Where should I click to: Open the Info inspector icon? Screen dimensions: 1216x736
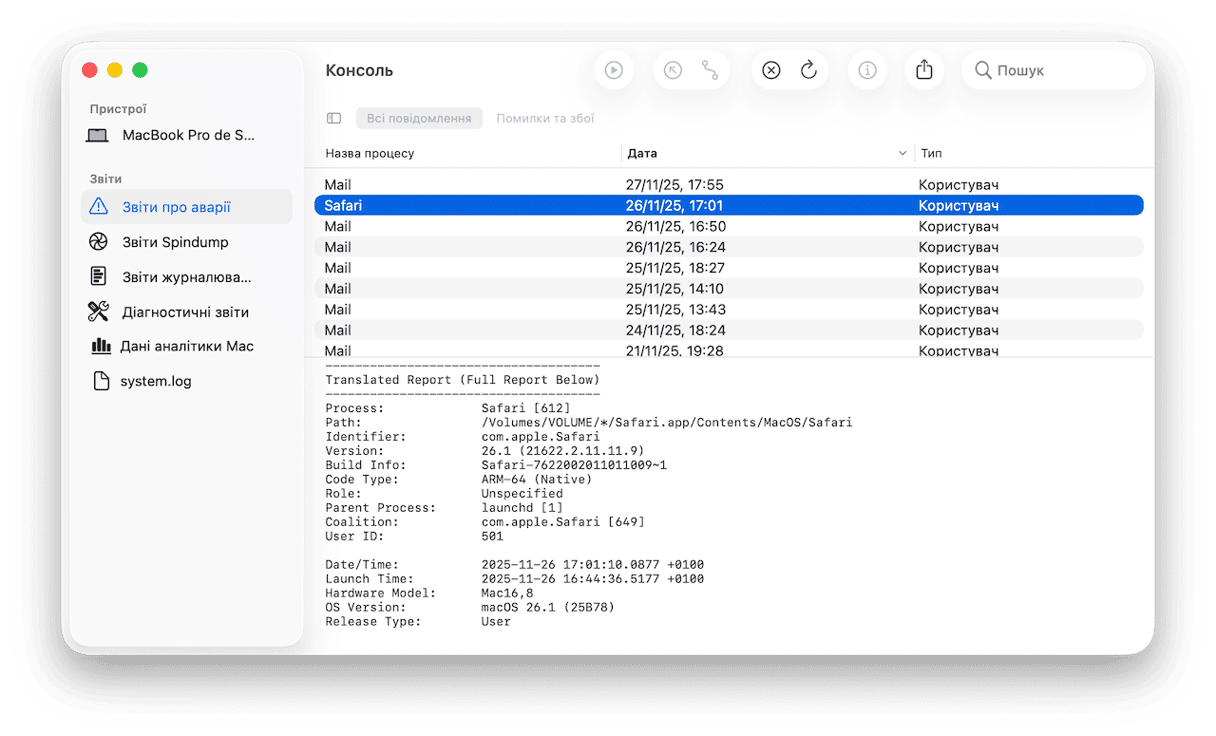click(x=867, y=70)
